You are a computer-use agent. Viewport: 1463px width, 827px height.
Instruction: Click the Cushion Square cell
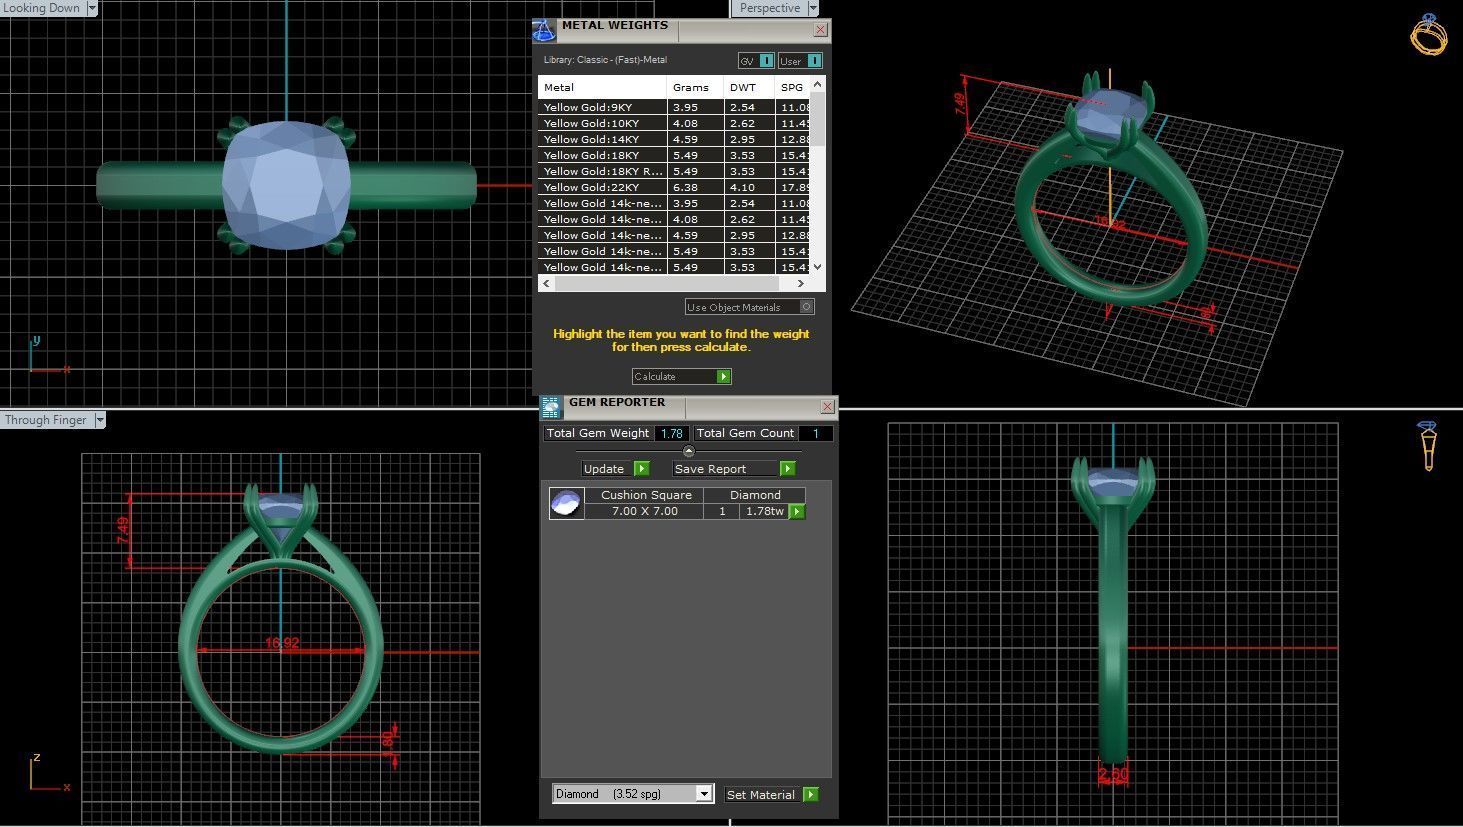coord(646,495)
